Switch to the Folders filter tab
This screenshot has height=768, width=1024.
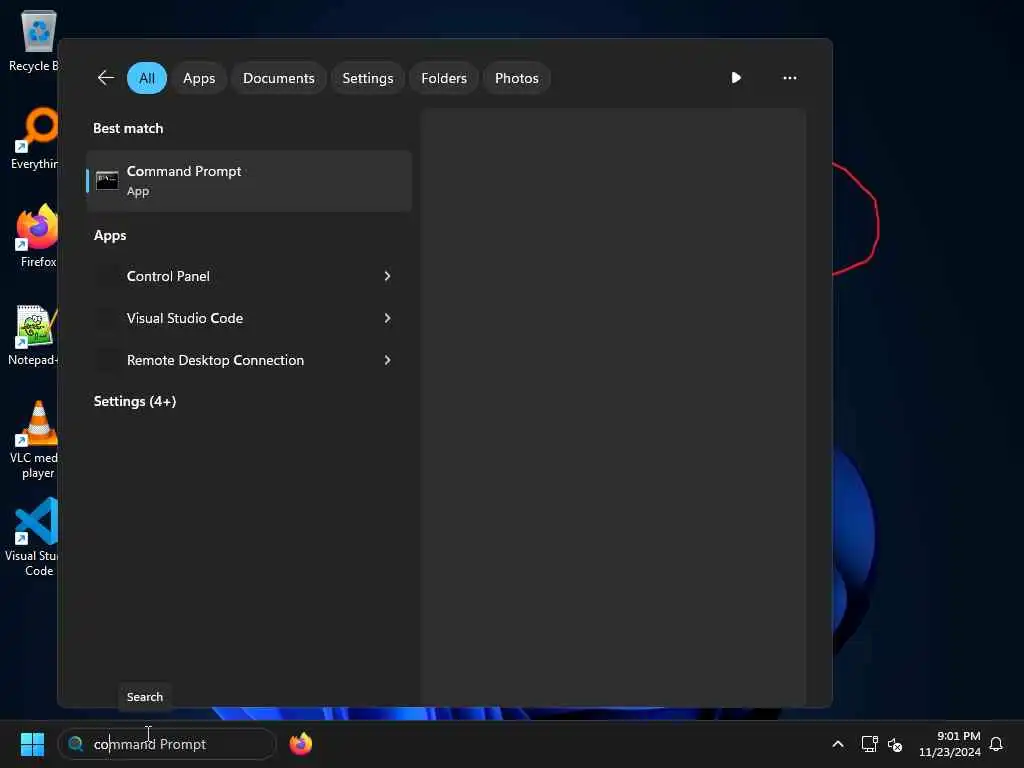[444, 78]
